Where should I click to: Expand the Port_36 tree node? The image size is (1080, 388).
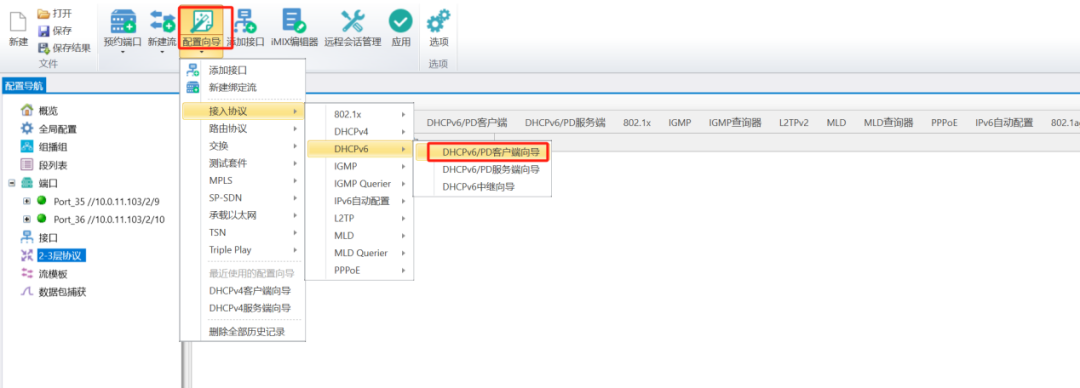(x=27, y=219)
